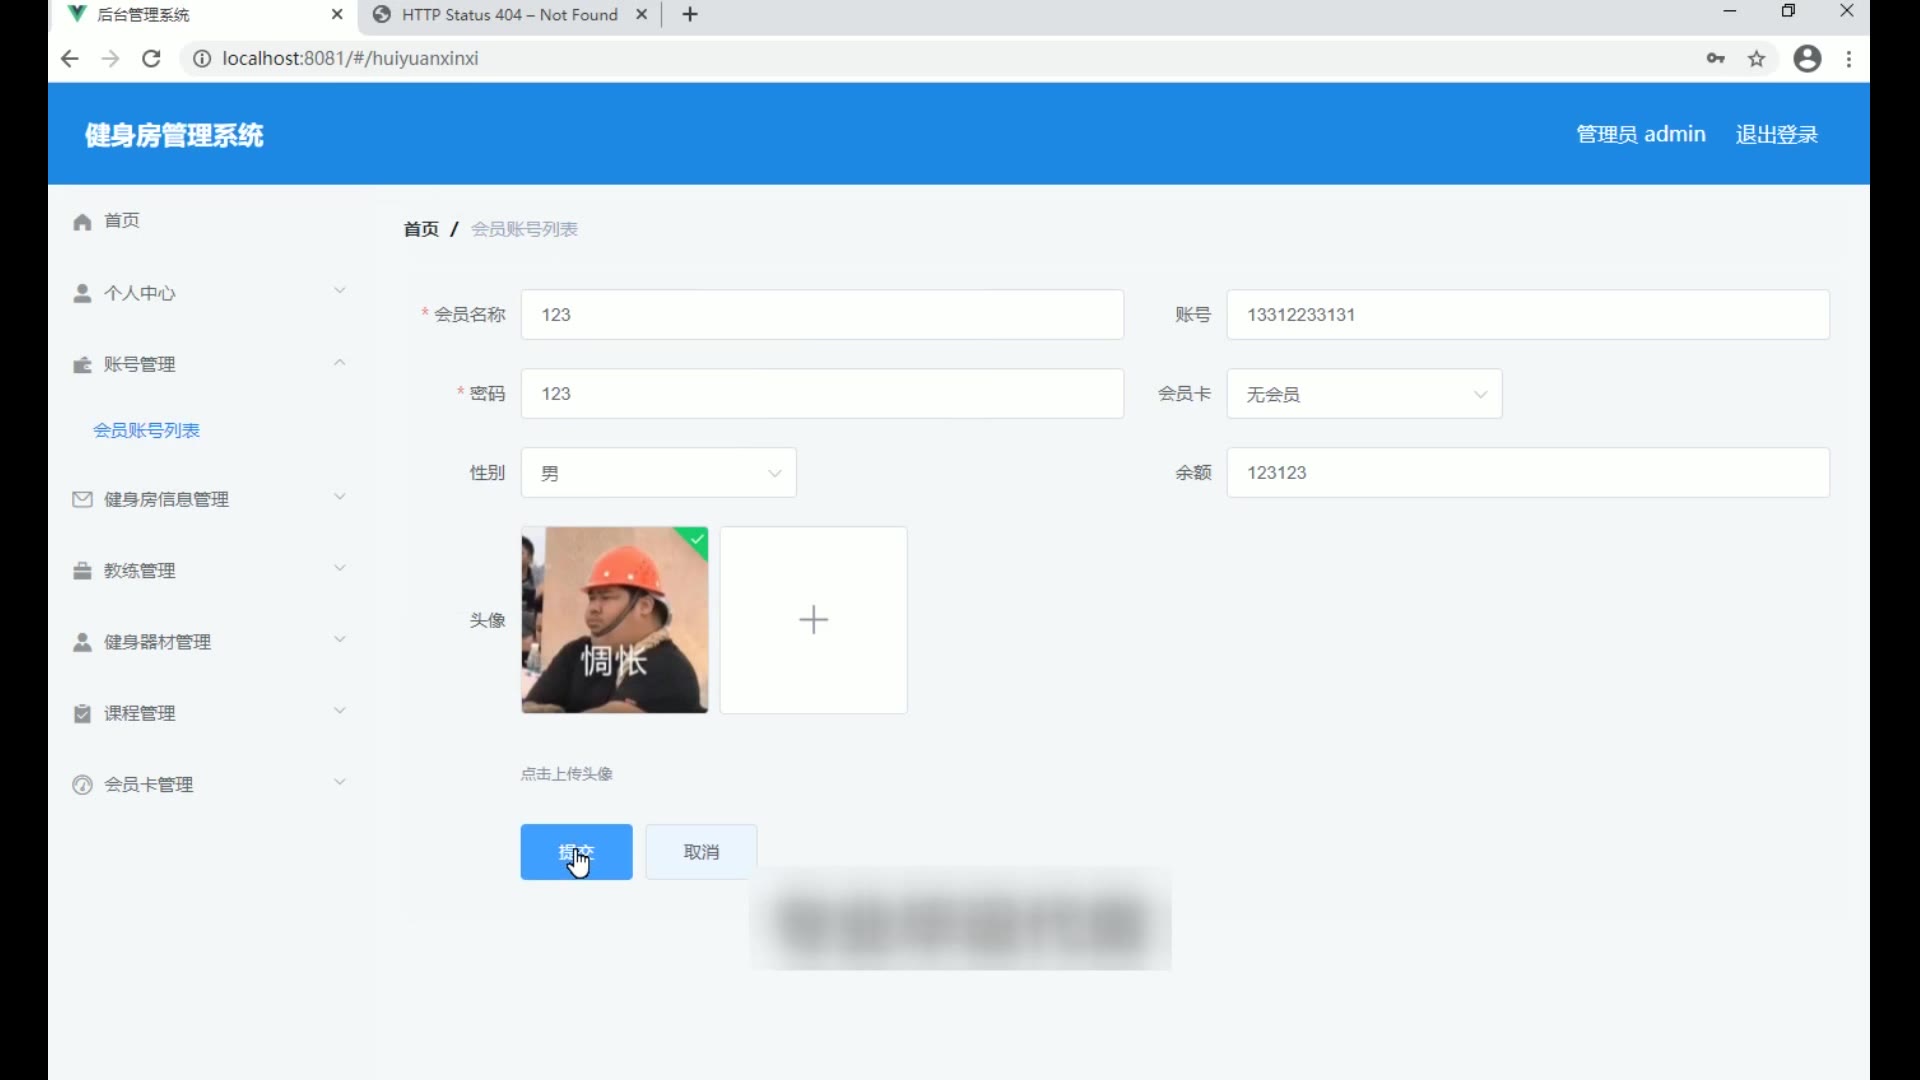Click the 取消 cancel button
Viewport: 1920px width, 1080px height.
coord(701,852)
